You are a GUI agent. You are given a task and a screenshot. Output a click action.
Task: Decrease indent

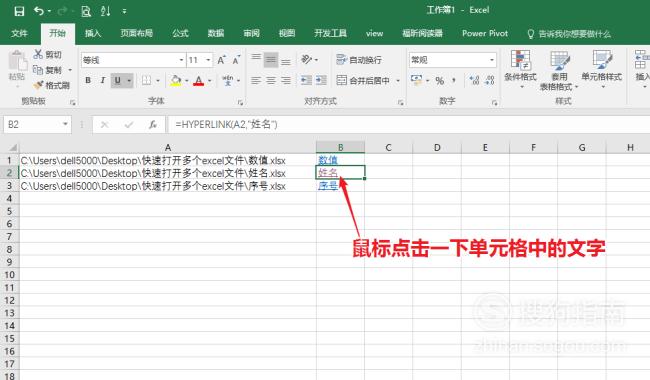306,80
